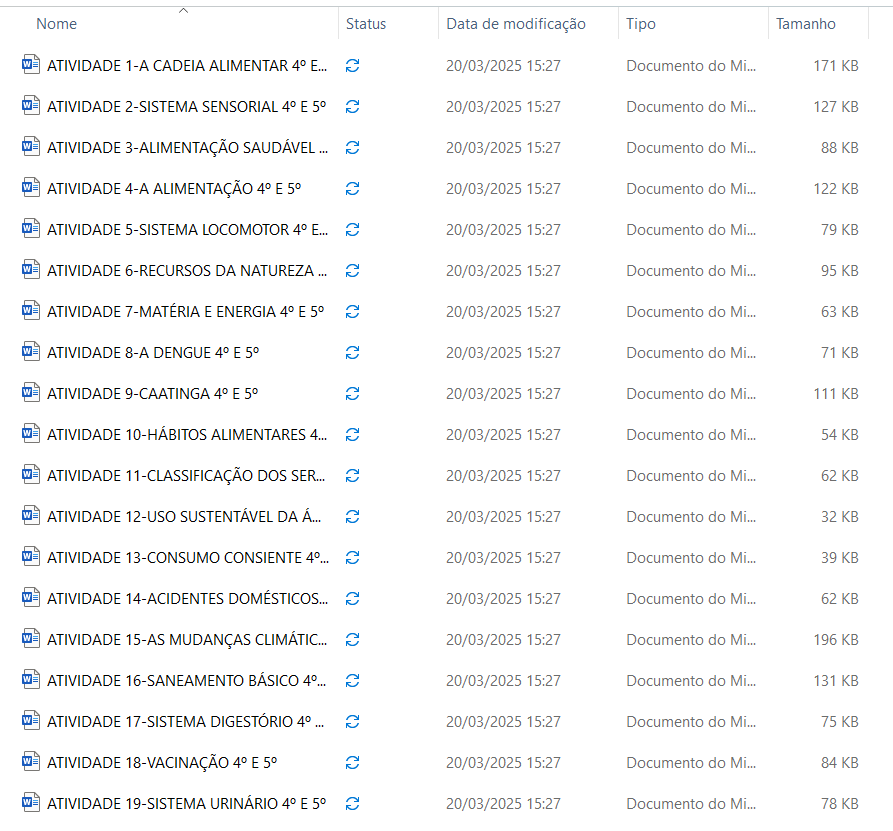Click Word icon of ATIVIDADE 3-ALIMENTAÇÃO SAUDÁVEL
Viewport: 893px width, 831px height.
[x=31, y=146]
